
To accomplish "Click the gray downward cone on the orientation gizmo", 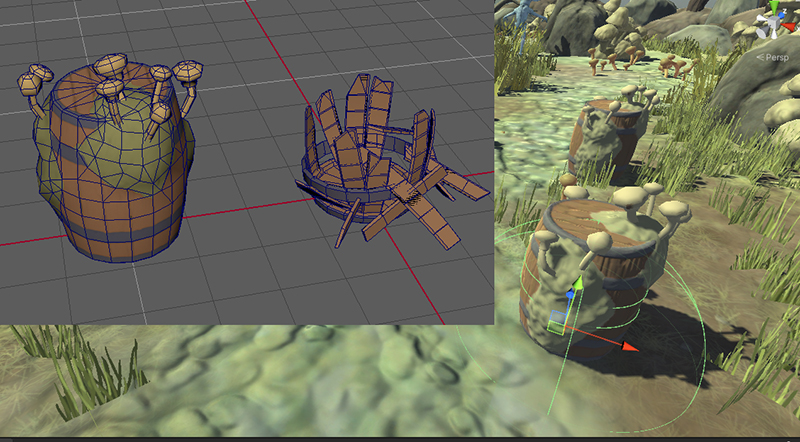I will point(762,32).
